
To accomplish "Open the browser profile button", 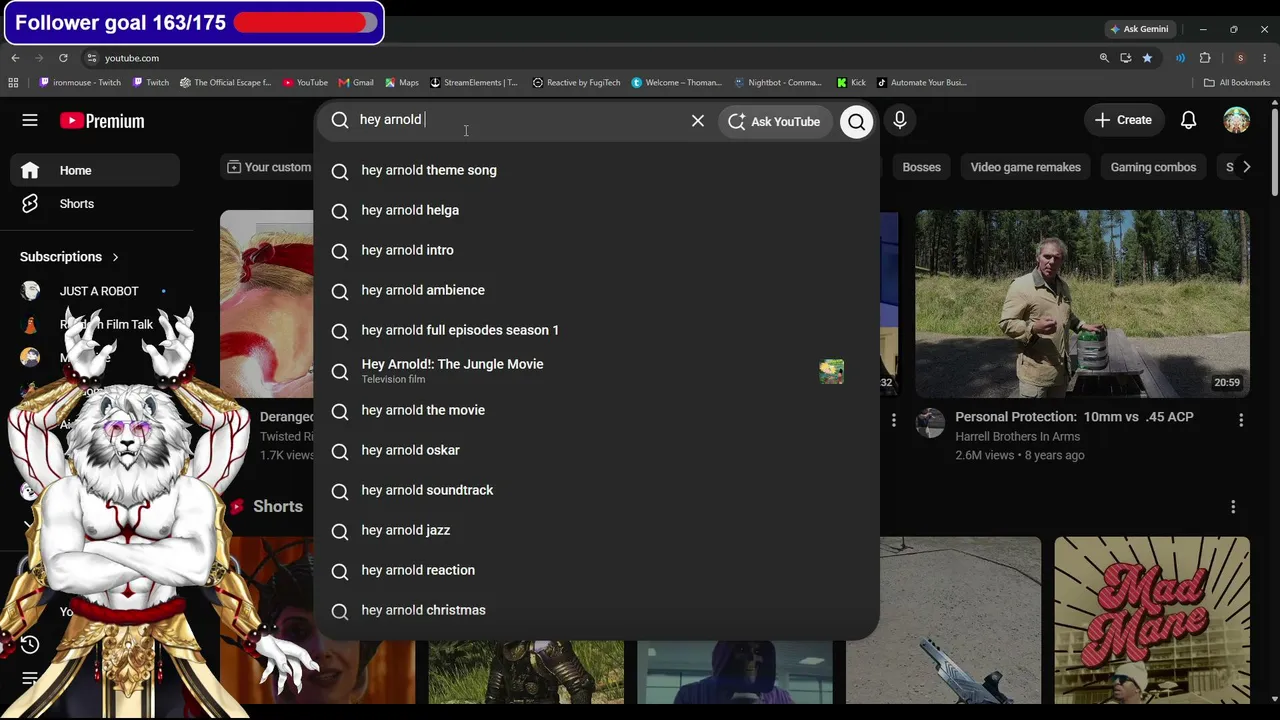I will 1240,58.
